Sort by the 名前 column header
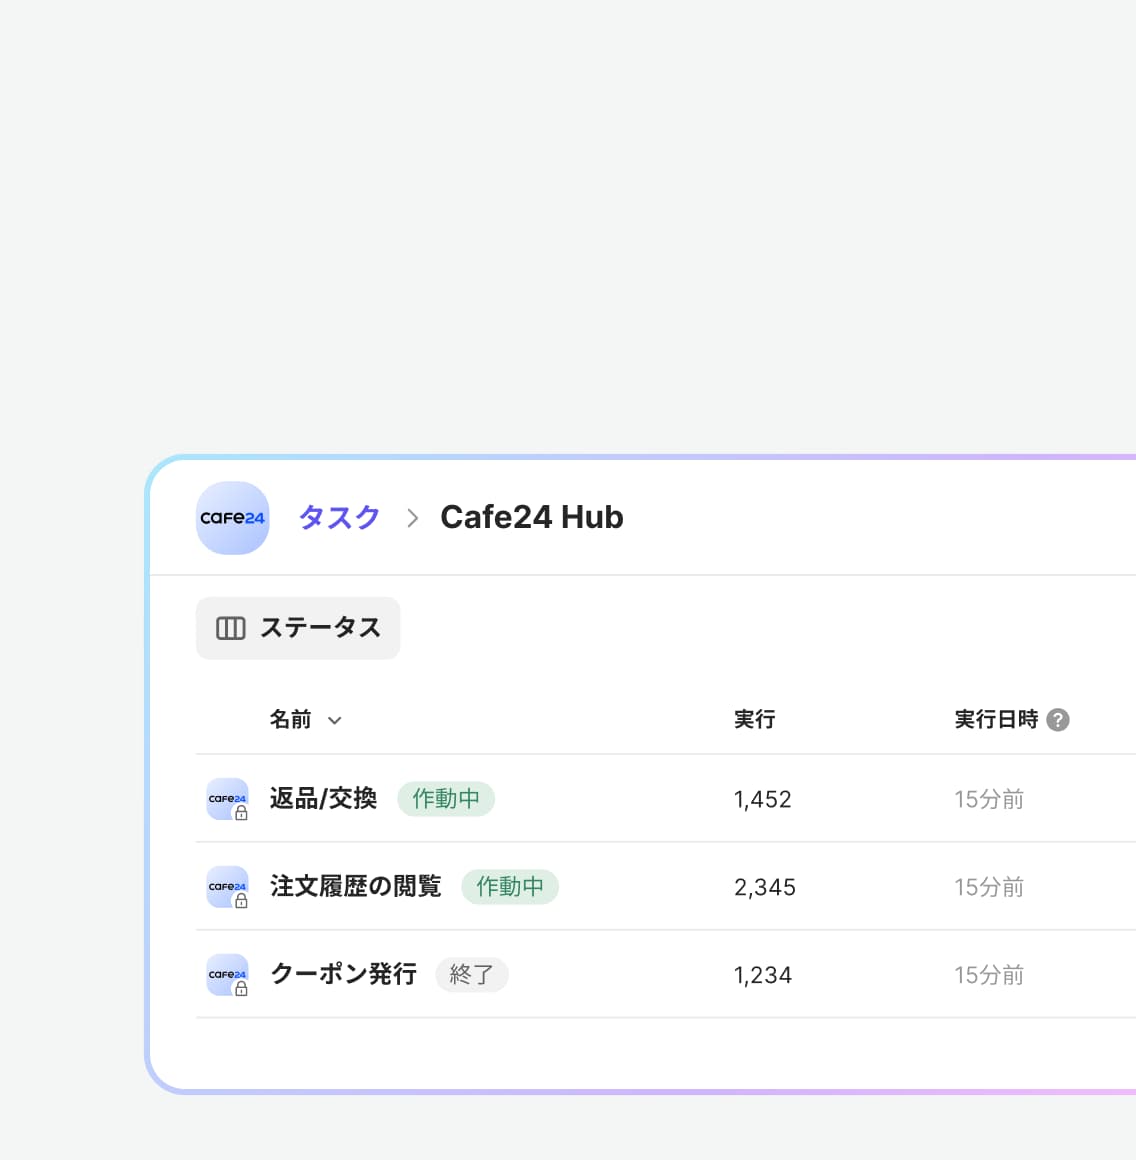 pyautogui.click(x=290, y=720)
